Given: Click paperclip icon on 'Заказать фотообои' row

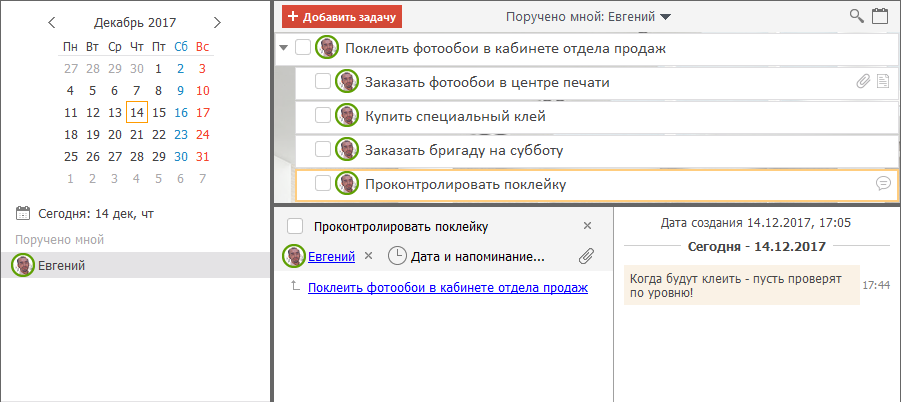Looking at the screenshot, I should pos(863,83).
